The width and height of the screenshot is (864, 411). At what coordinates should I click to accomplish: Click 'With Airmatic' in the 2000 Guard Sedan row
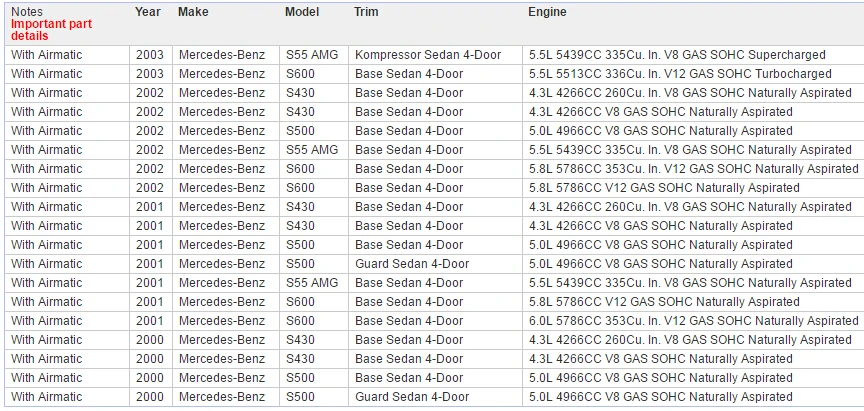pyautogui.click(x=46, y=397)
